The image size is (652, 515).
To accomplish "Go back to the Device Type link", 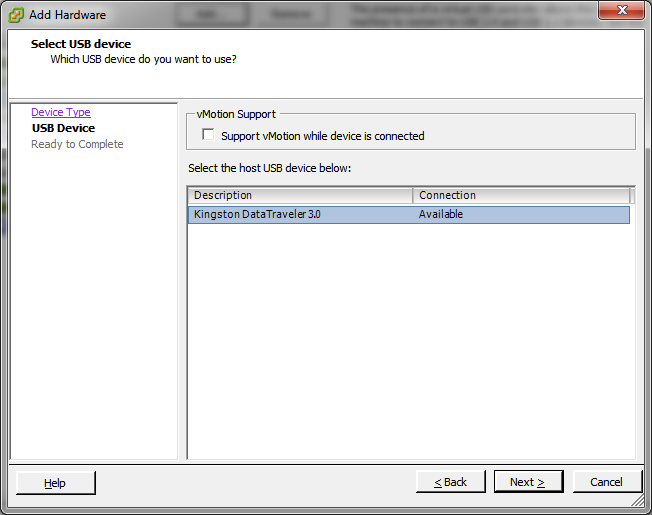I will (61, 112).
